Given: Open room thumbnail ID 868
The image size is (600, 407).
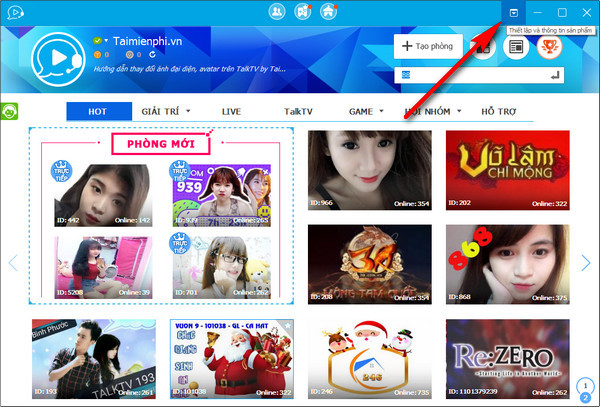Looking at the screenshot, I should point(507,264).
